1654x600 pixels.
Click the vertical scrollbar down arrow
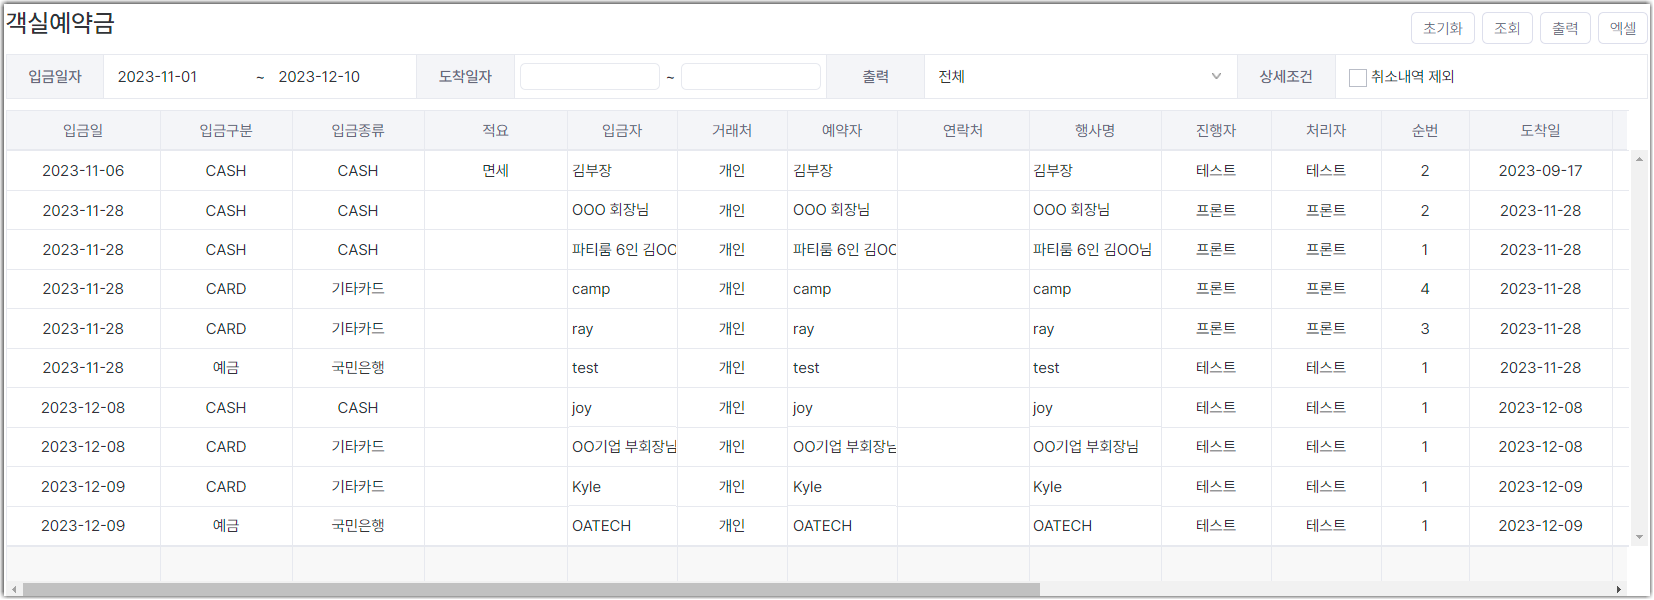(x=1639, y=538)
